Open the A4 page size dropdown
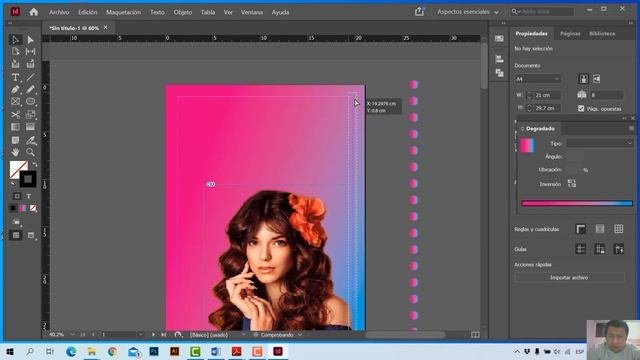Screen dimensions: 640x360 538,79
